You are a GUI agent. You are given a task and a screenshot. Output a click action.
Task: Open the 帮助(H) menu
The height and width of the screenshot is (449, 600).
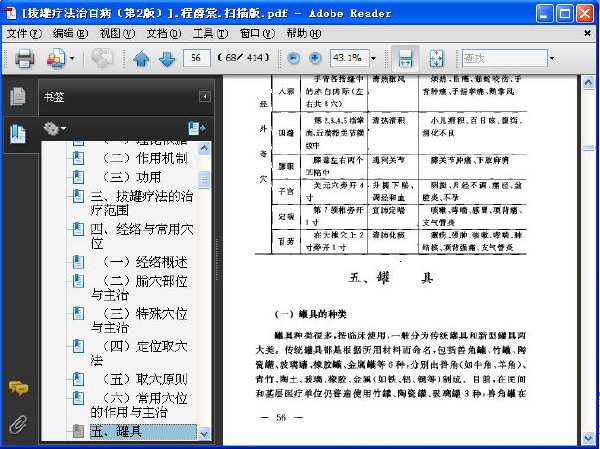pos(304,34)
